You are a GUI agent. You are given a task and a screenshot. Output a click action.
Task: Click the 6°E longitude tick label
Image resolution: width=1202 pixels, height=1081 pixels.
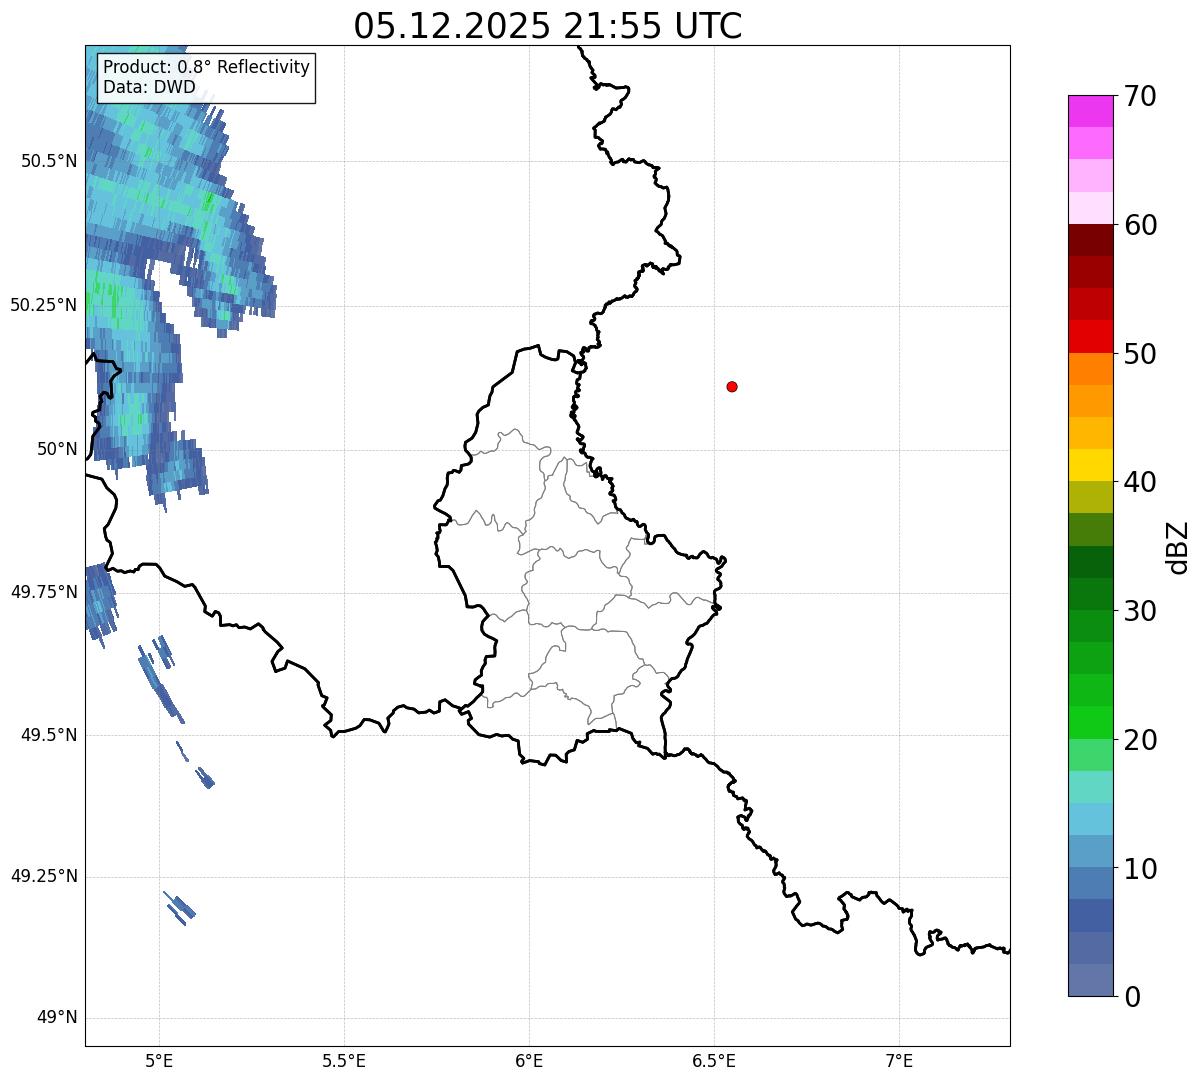click(x=529, y=1061)
